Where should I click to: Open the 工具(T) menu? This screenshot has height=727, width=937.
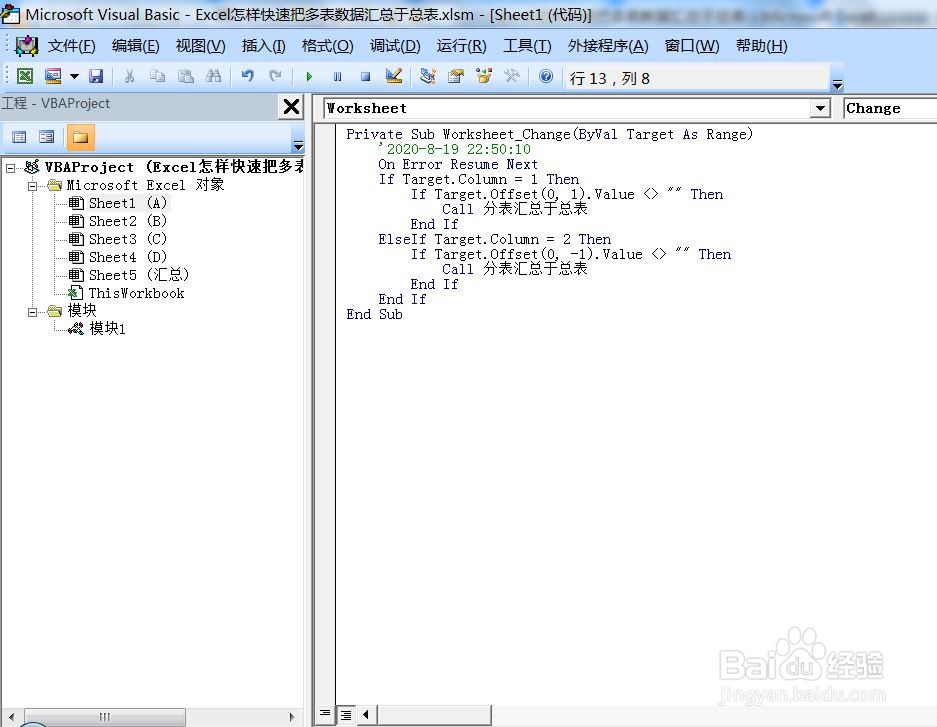click(x=527, y=46)
